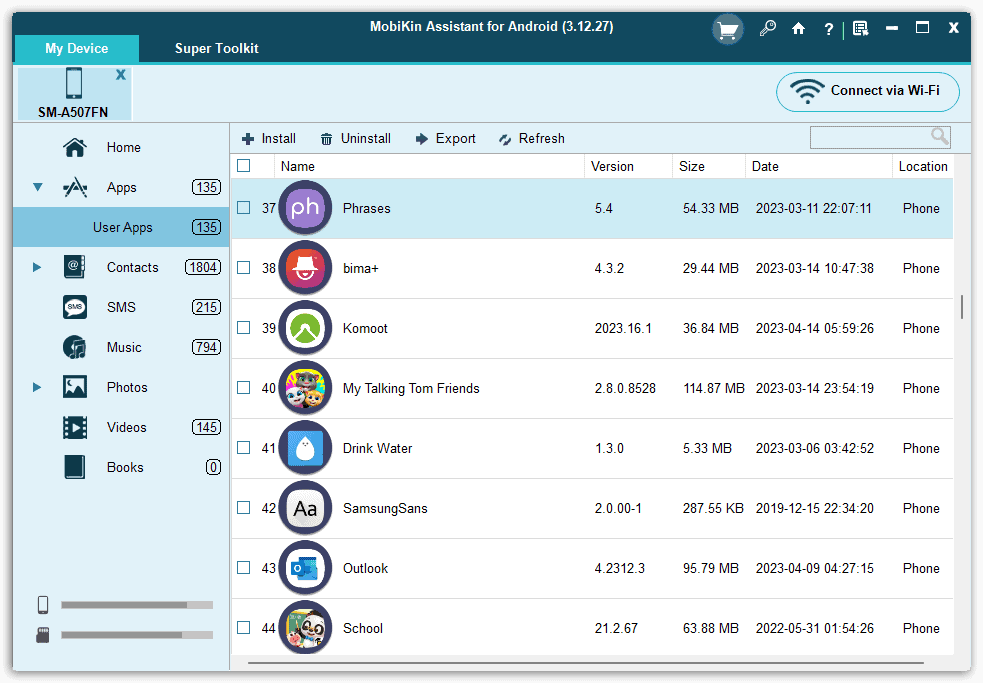Open the Music section label
Screen dimensions: 983x683
click(x=124, y=347)
